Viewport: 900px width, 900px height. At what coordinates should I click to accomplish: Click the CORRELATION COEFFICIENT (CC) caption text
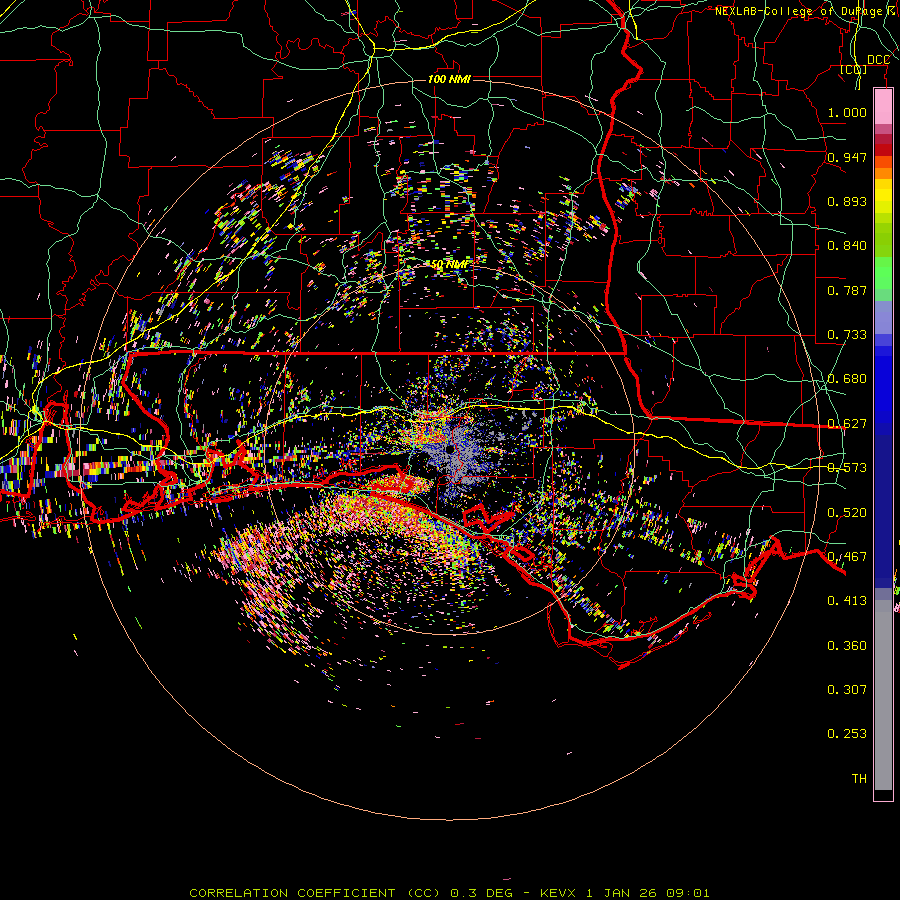pos(317,893)
